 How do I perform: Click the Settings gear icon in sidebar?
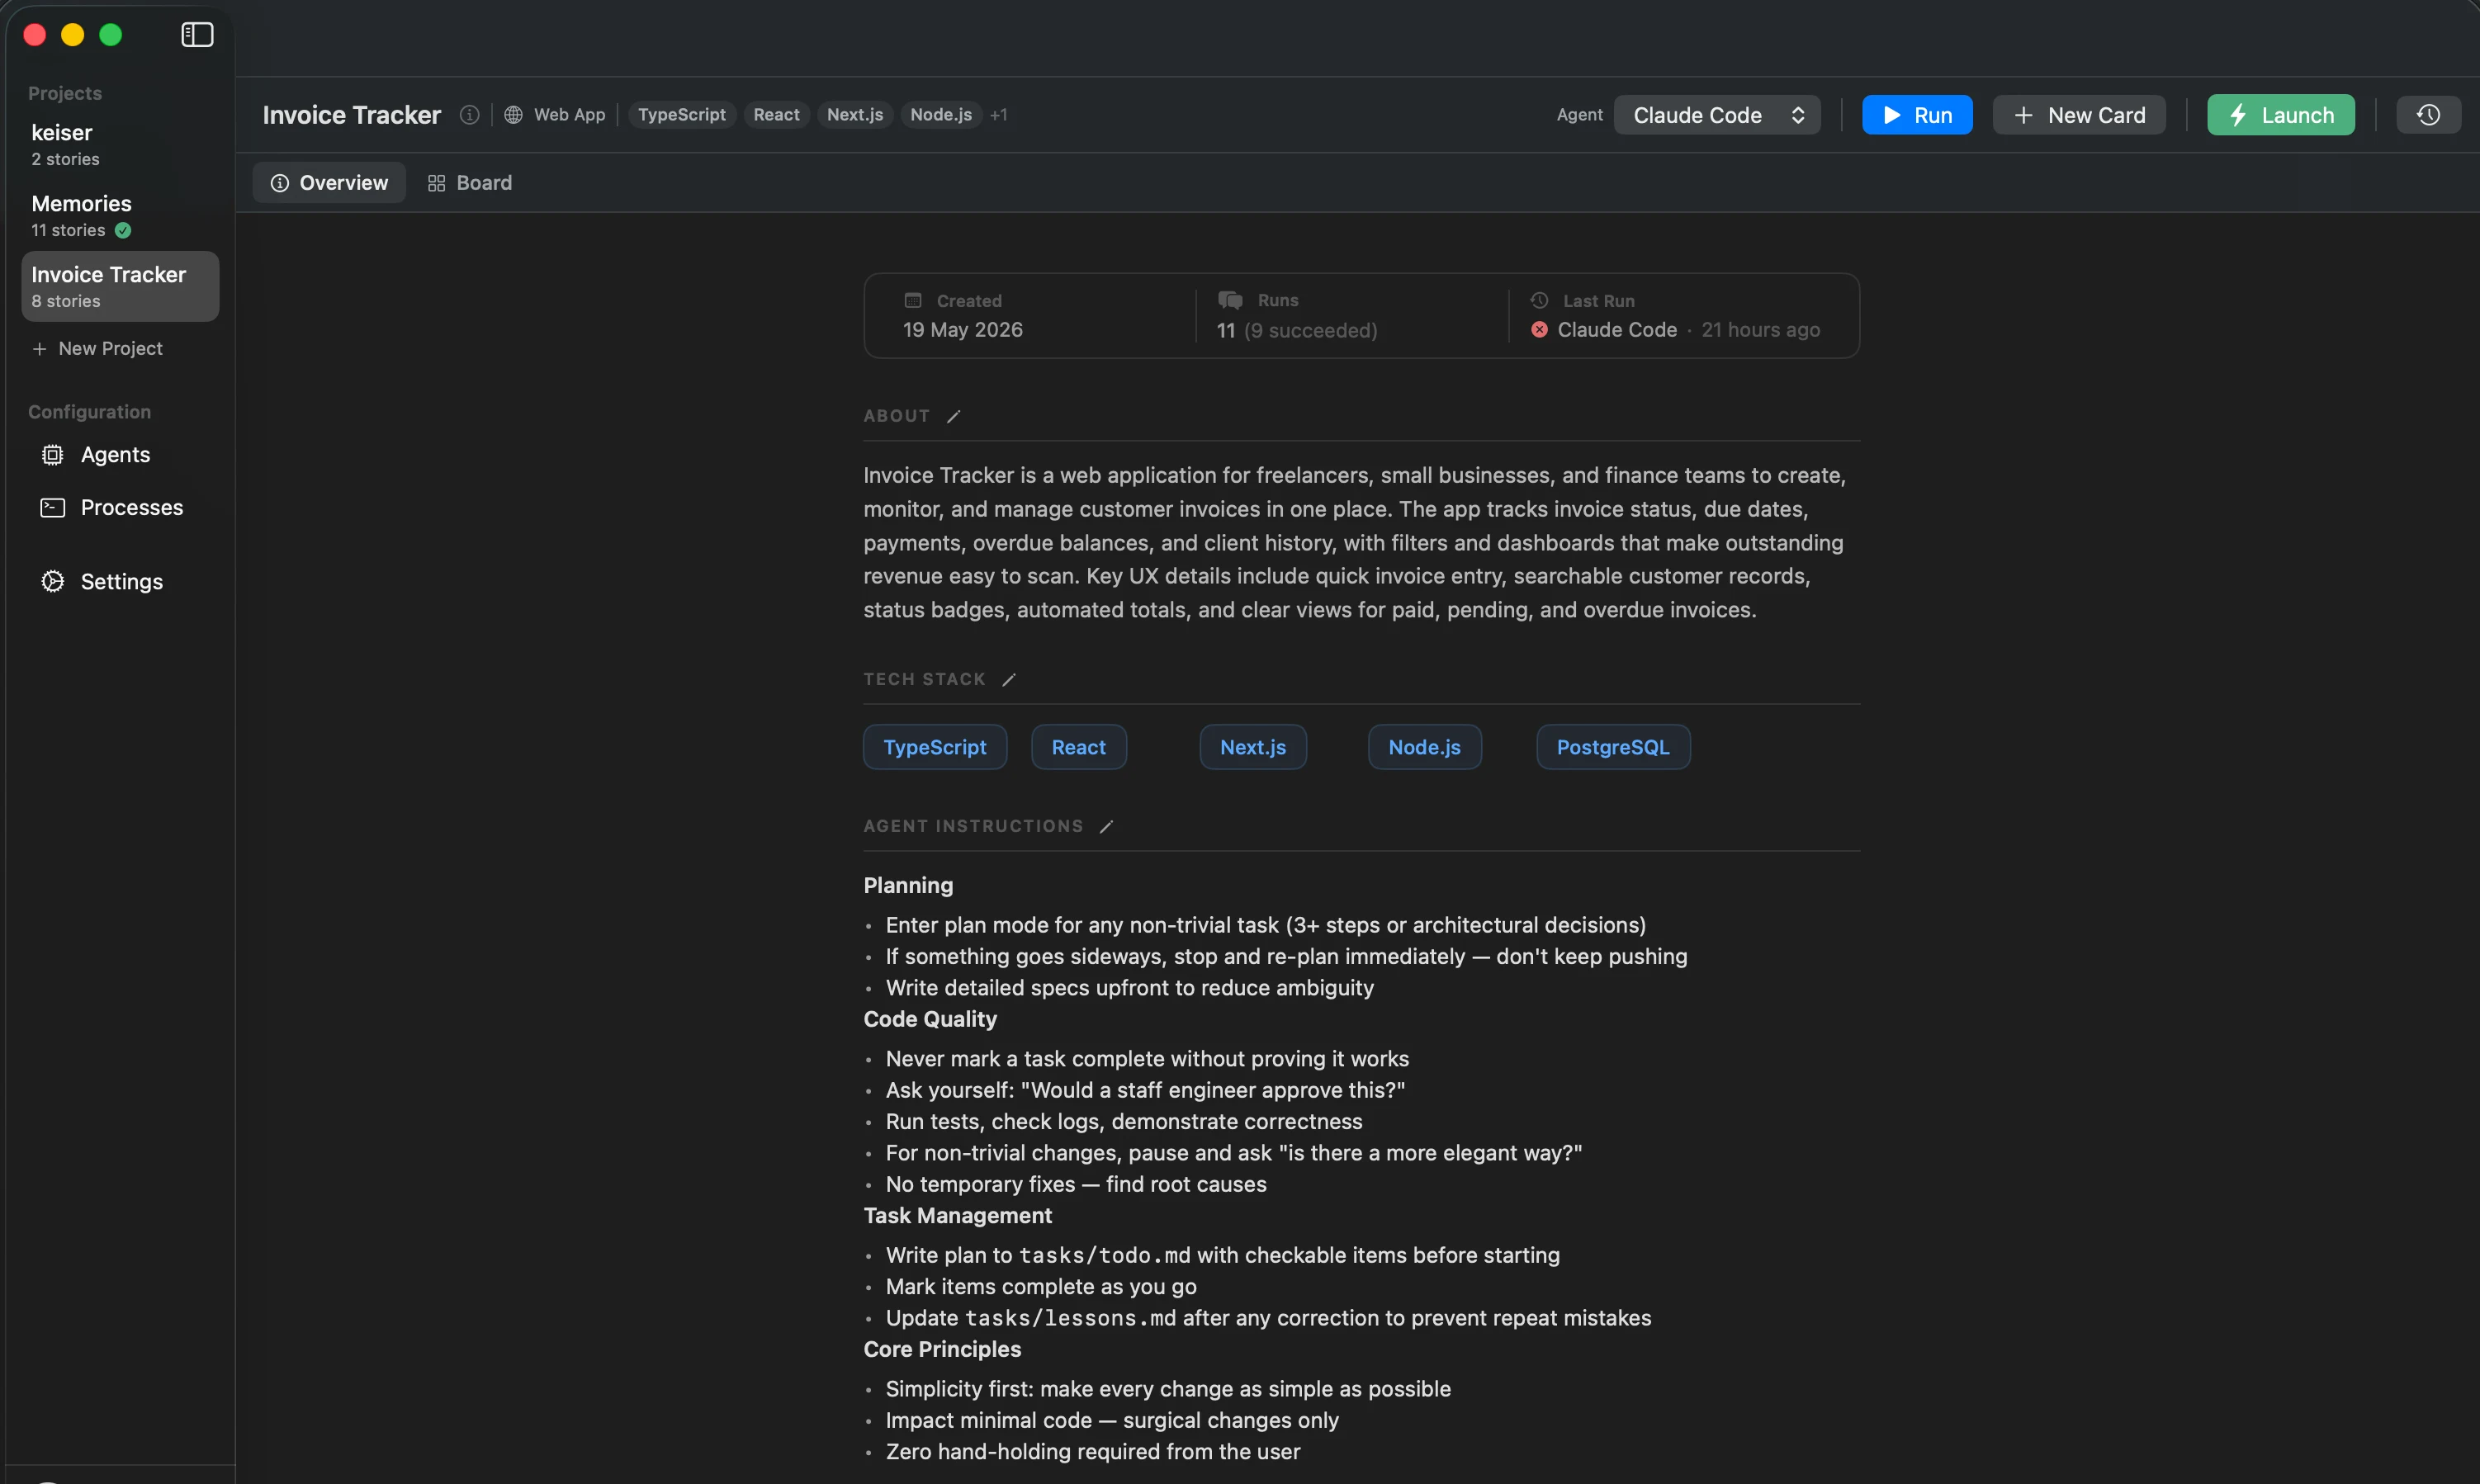pyautogui.click(x=52, y=582)
